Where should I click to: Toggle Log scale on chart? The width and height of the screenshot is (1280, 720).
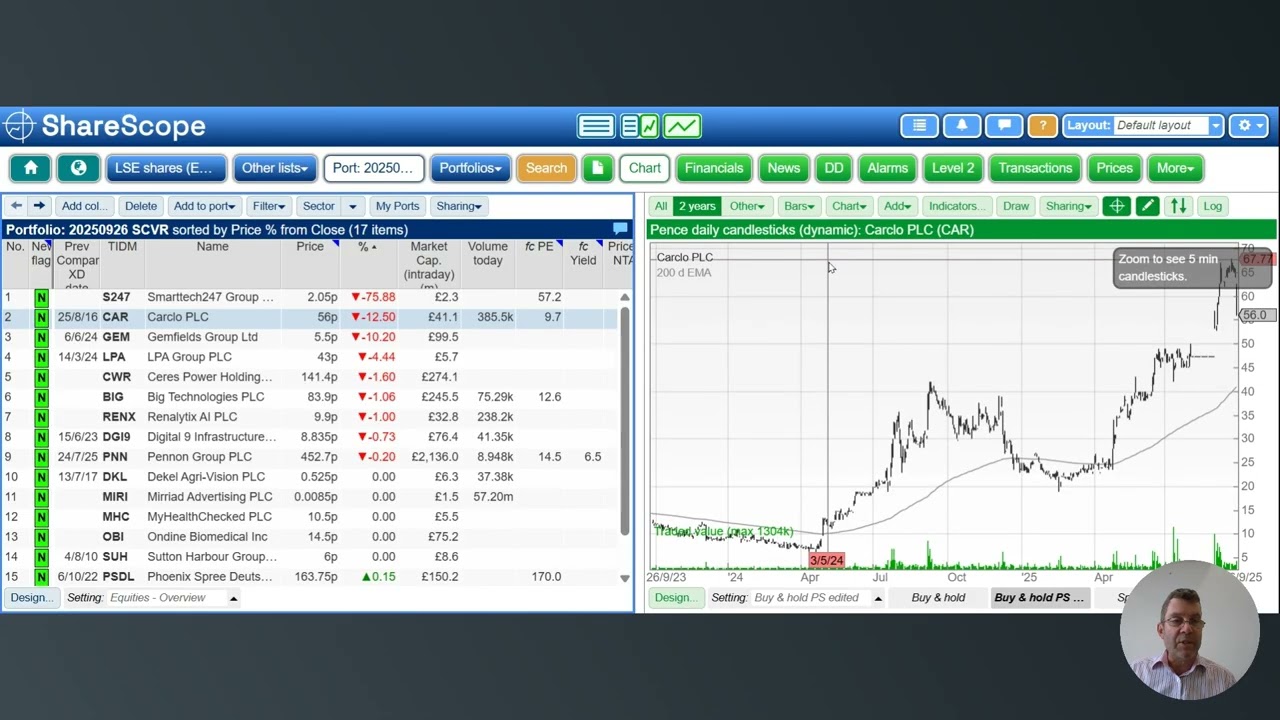pos(1212,206)
